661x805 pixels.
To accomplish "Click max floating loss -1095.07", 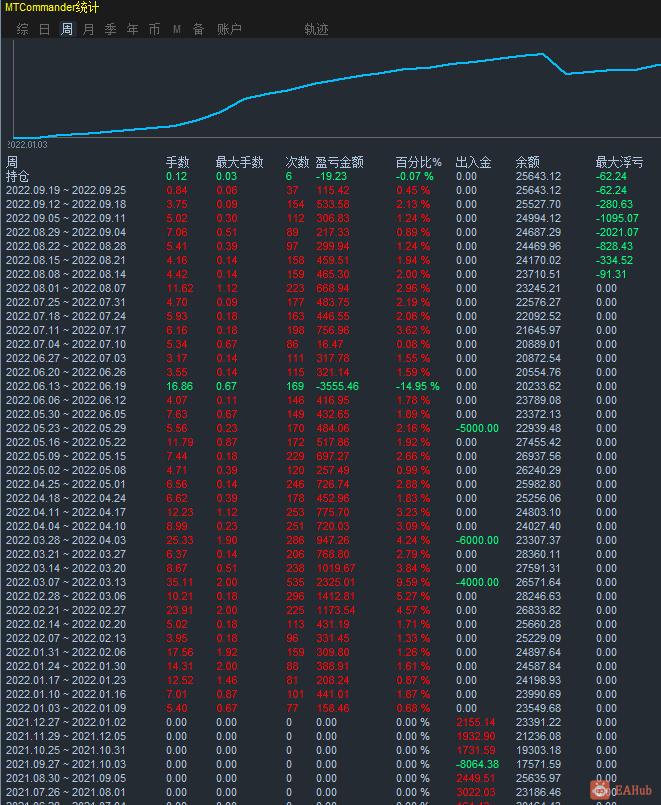I will coord(617,218).
